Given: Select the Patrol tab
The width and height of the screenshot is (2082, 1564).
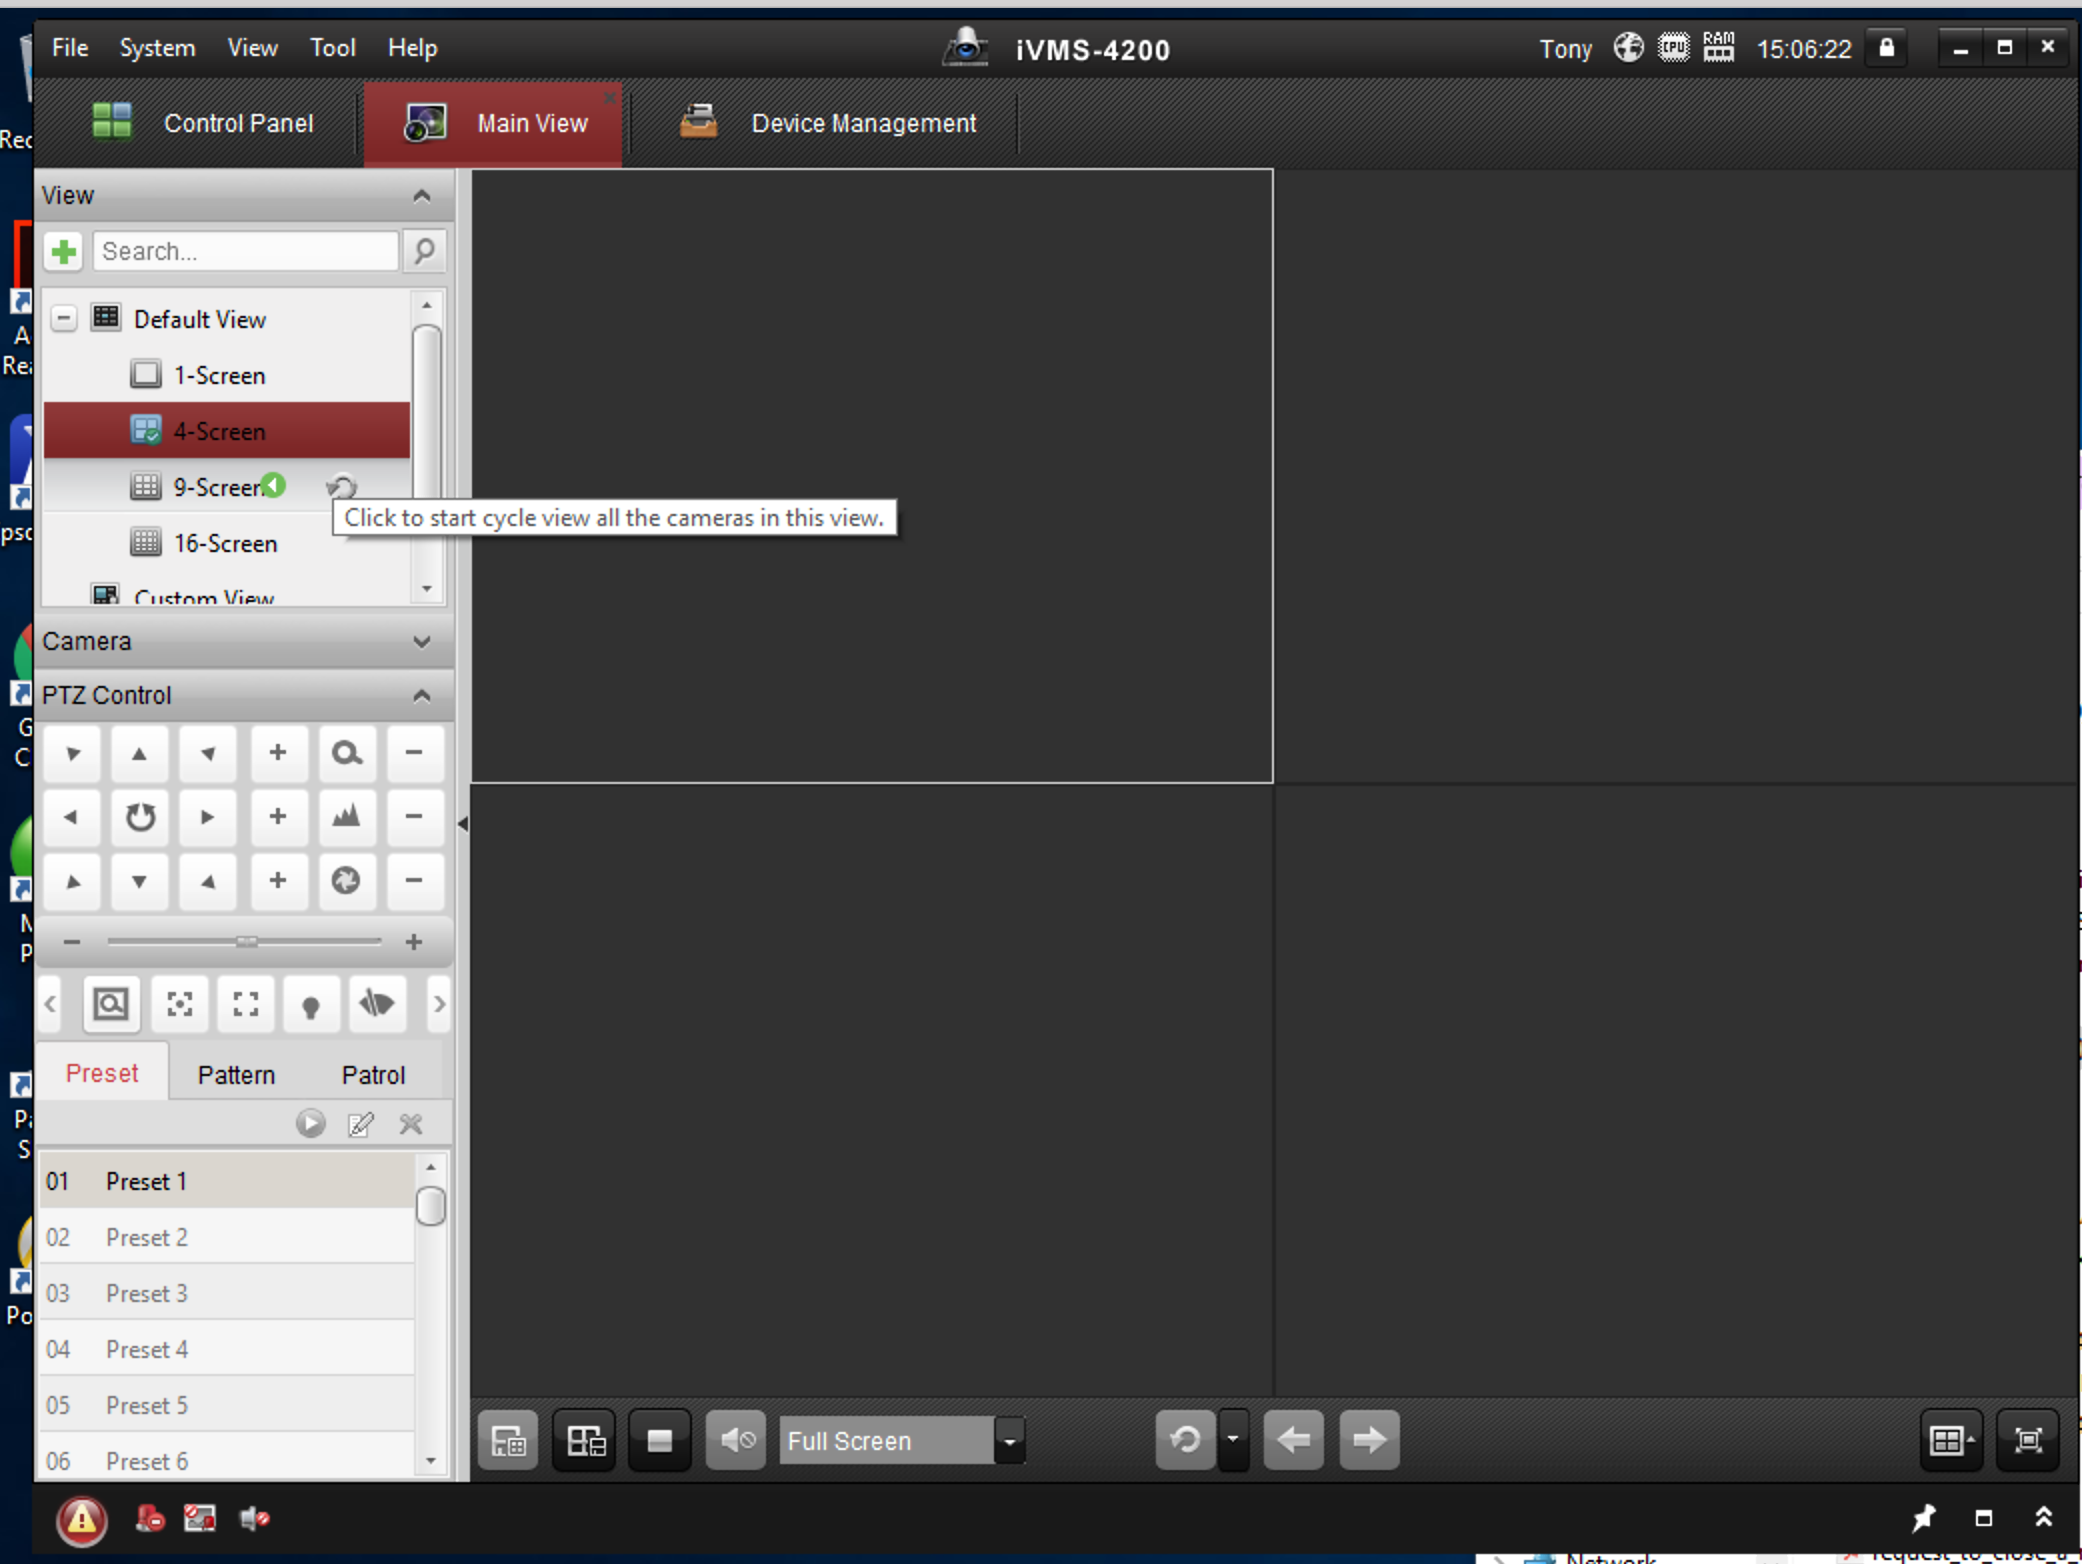Looking at the screenshot, I should click(x=373, y=1074).
